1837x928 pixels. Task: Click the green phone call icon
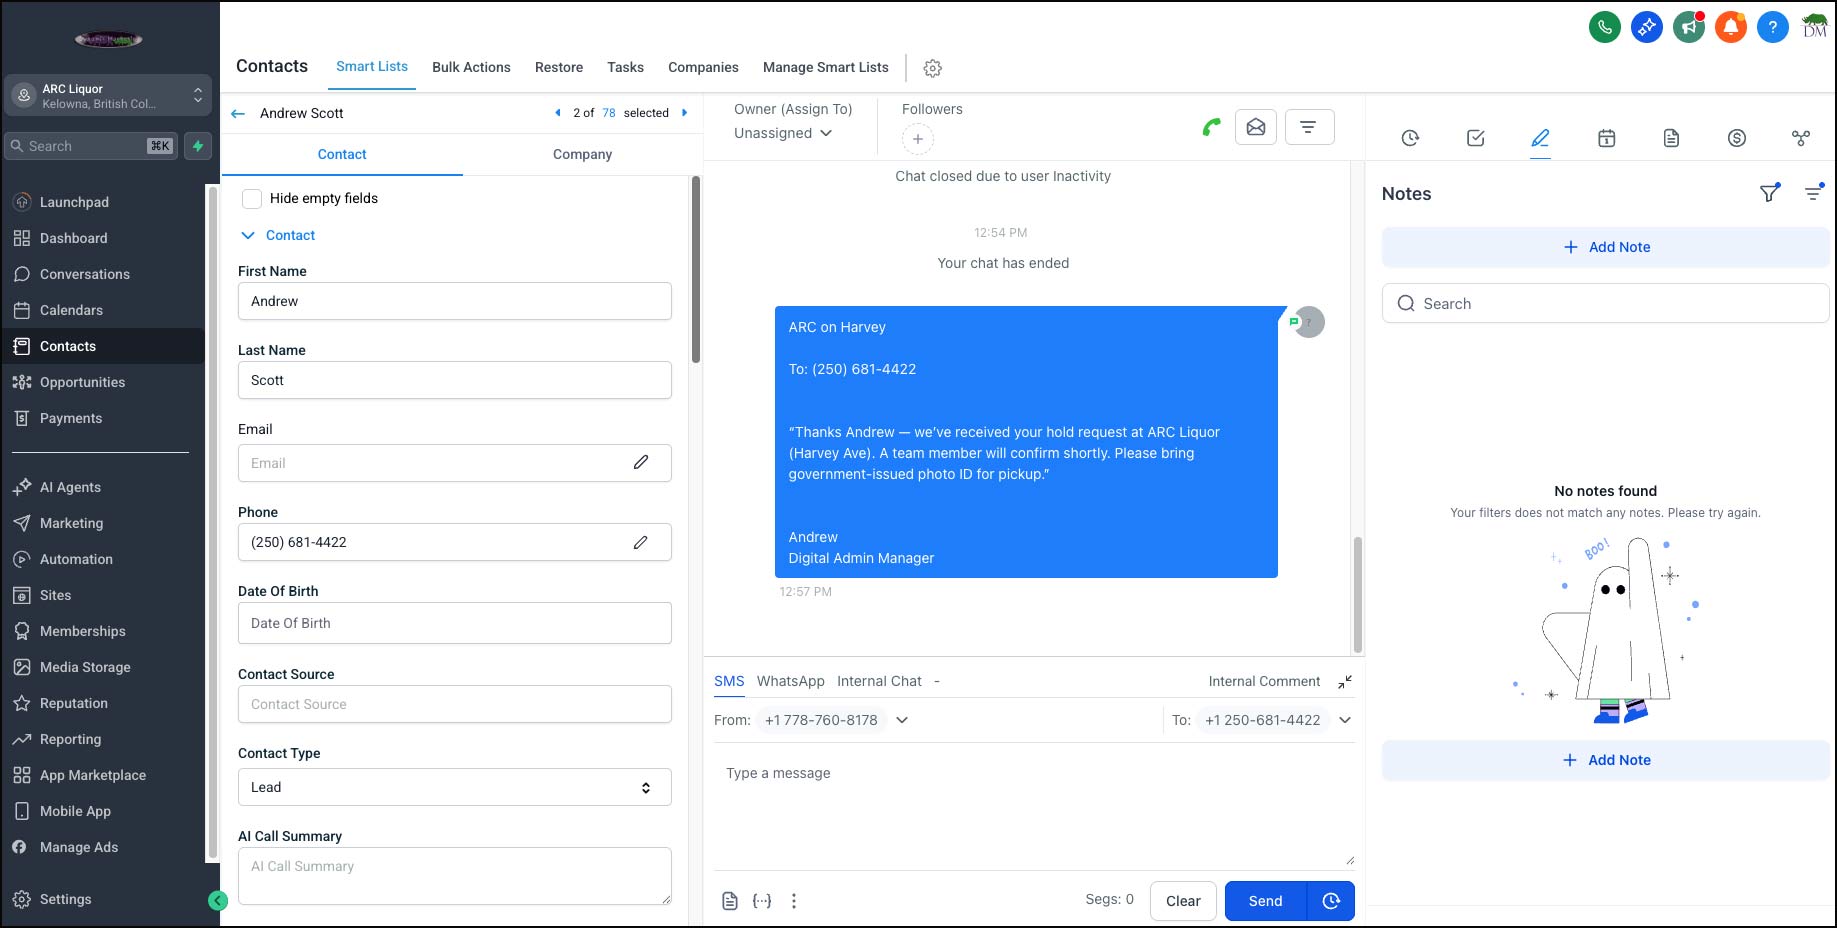[1211, 127]
